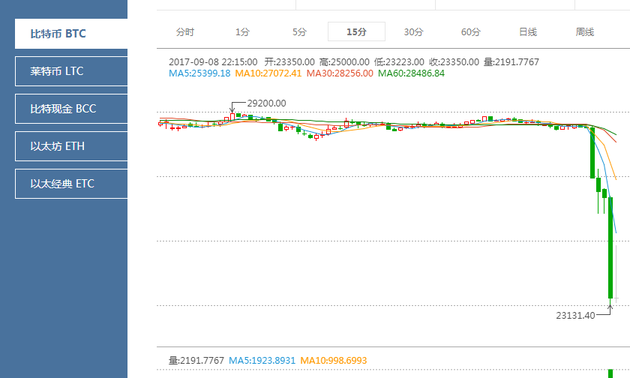Click the MA5 indicator label
Screen dimensions: 630x378
[x=200, y=74]
